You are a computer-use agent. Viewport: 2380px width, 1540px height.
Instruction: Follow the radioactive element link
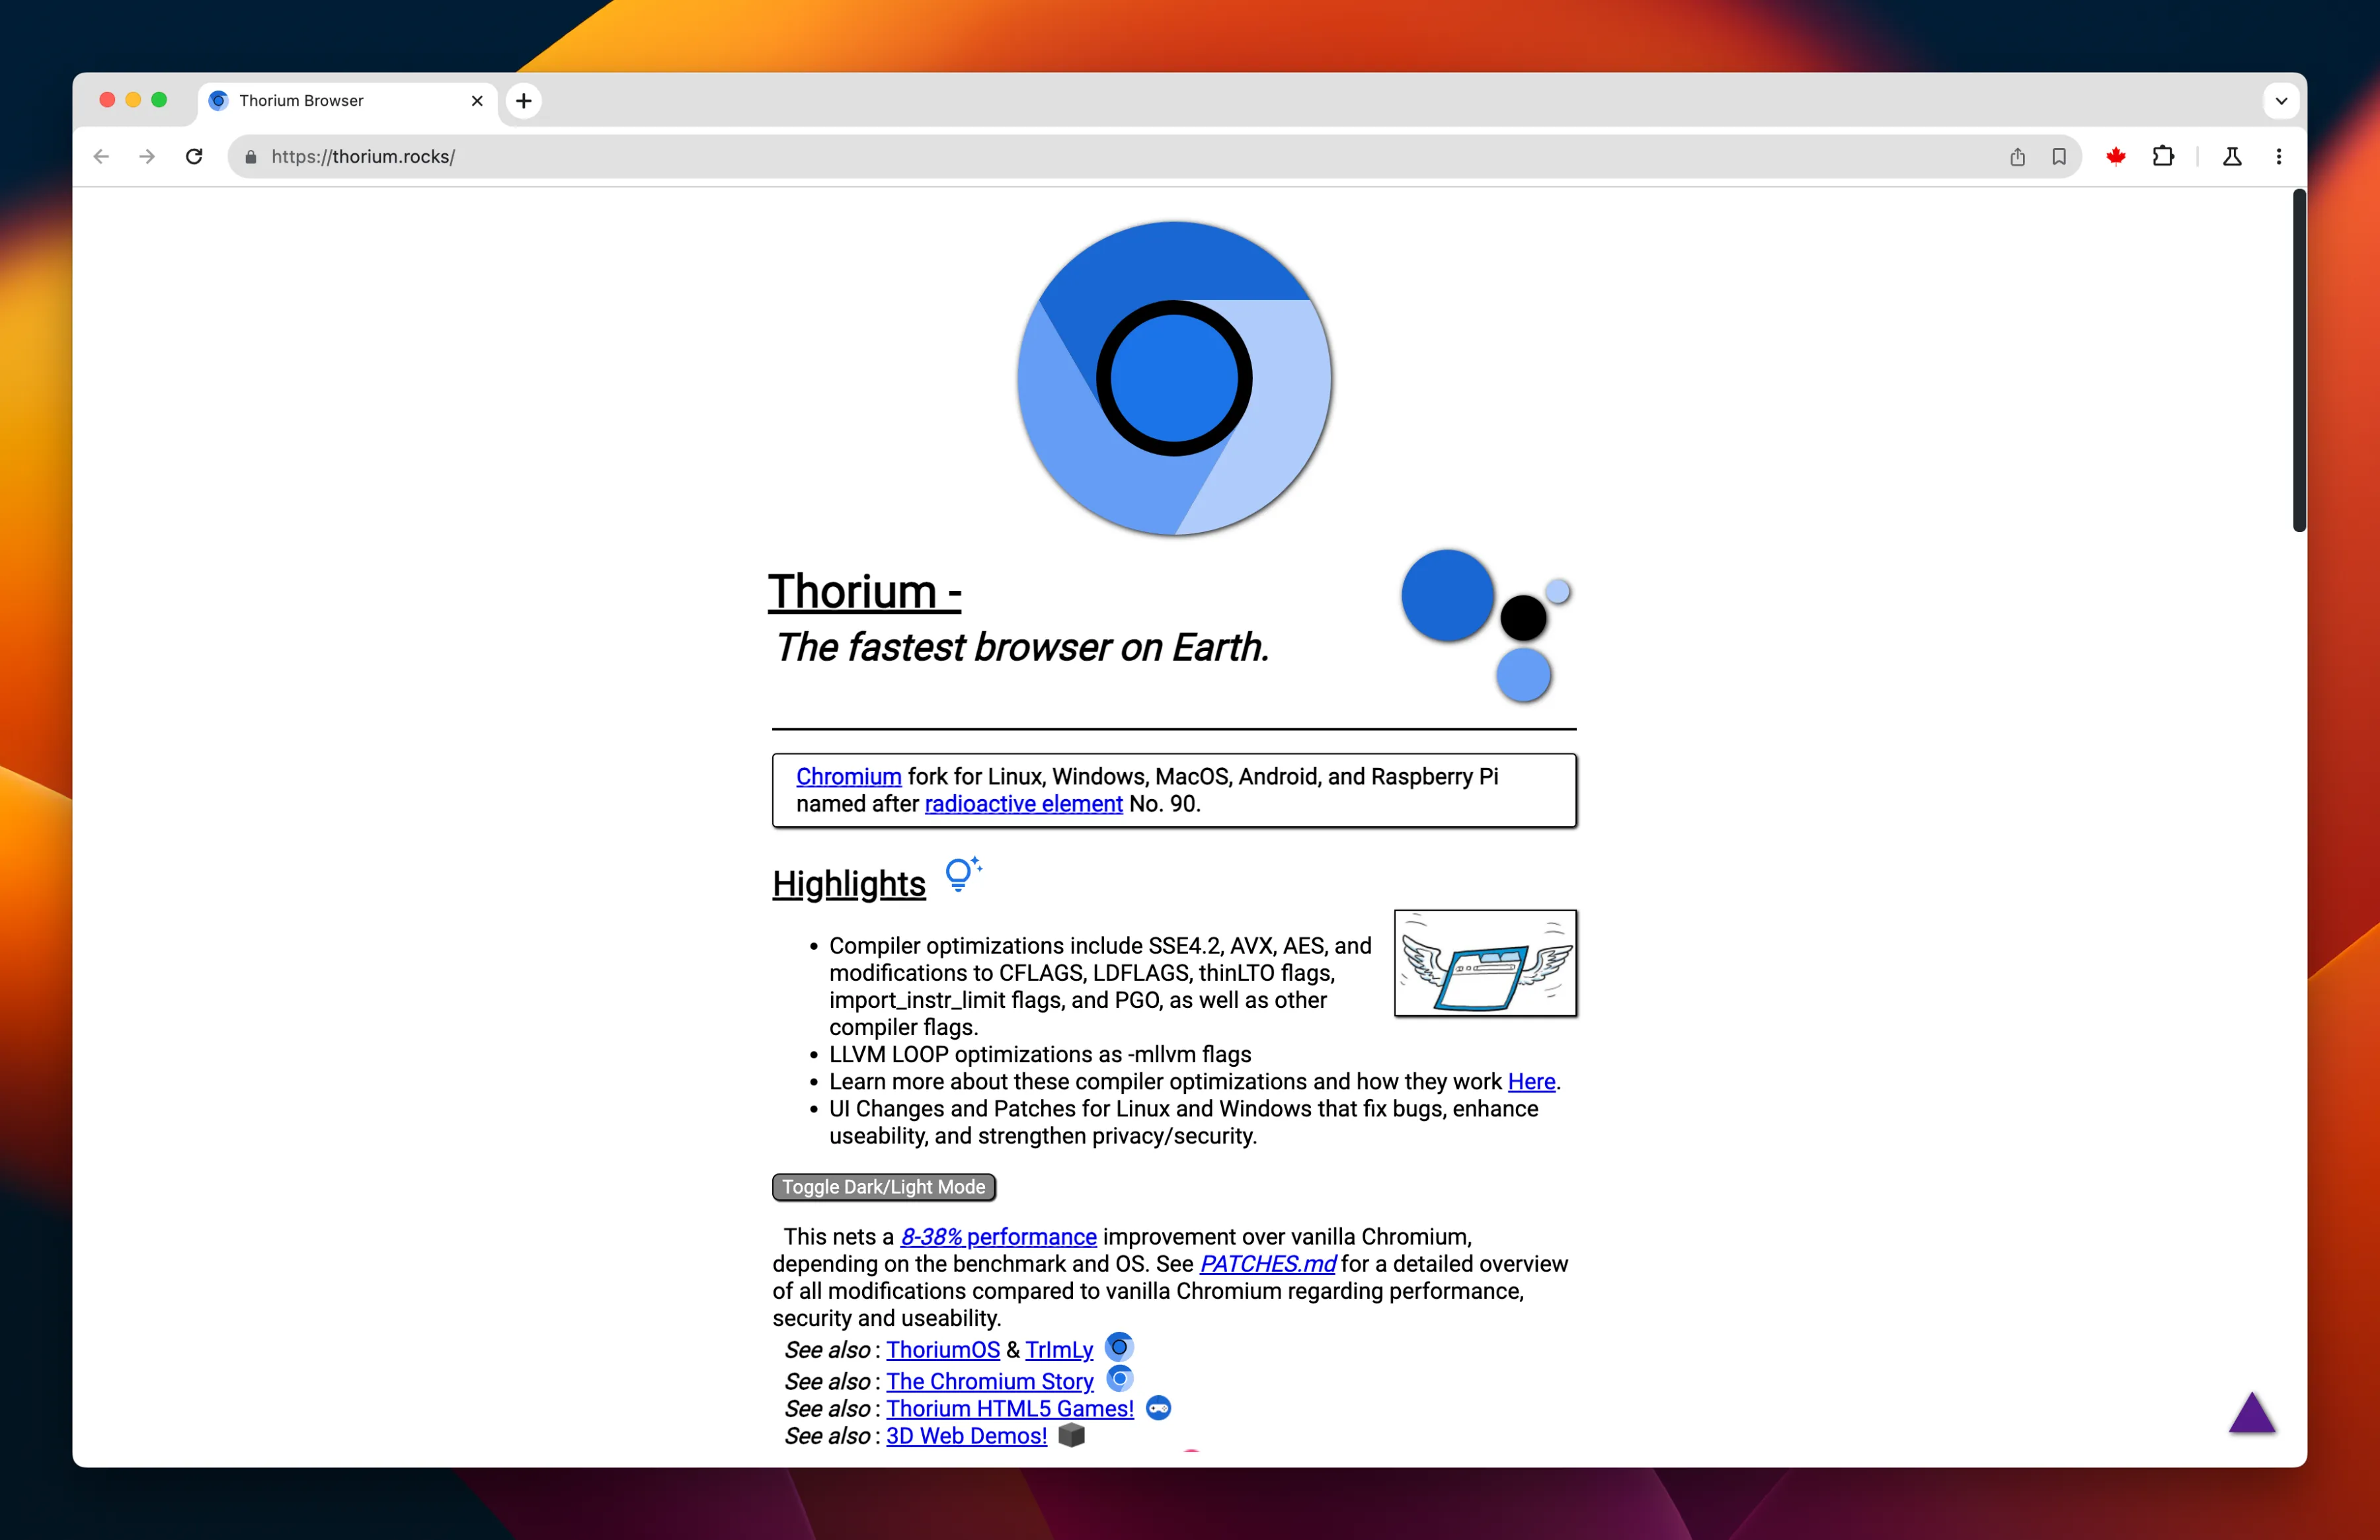1023,804
